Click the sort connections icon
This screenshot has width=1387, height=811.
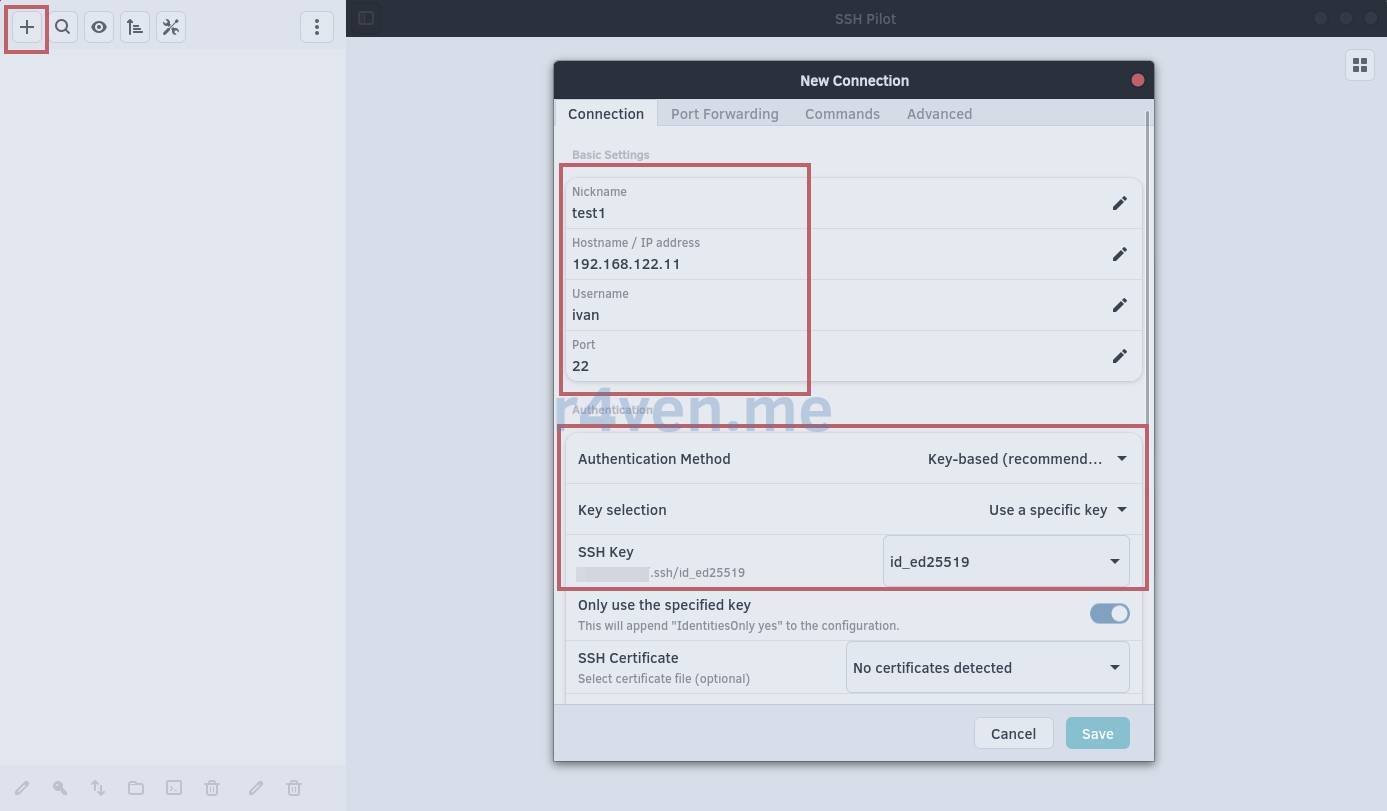[135, 27]
